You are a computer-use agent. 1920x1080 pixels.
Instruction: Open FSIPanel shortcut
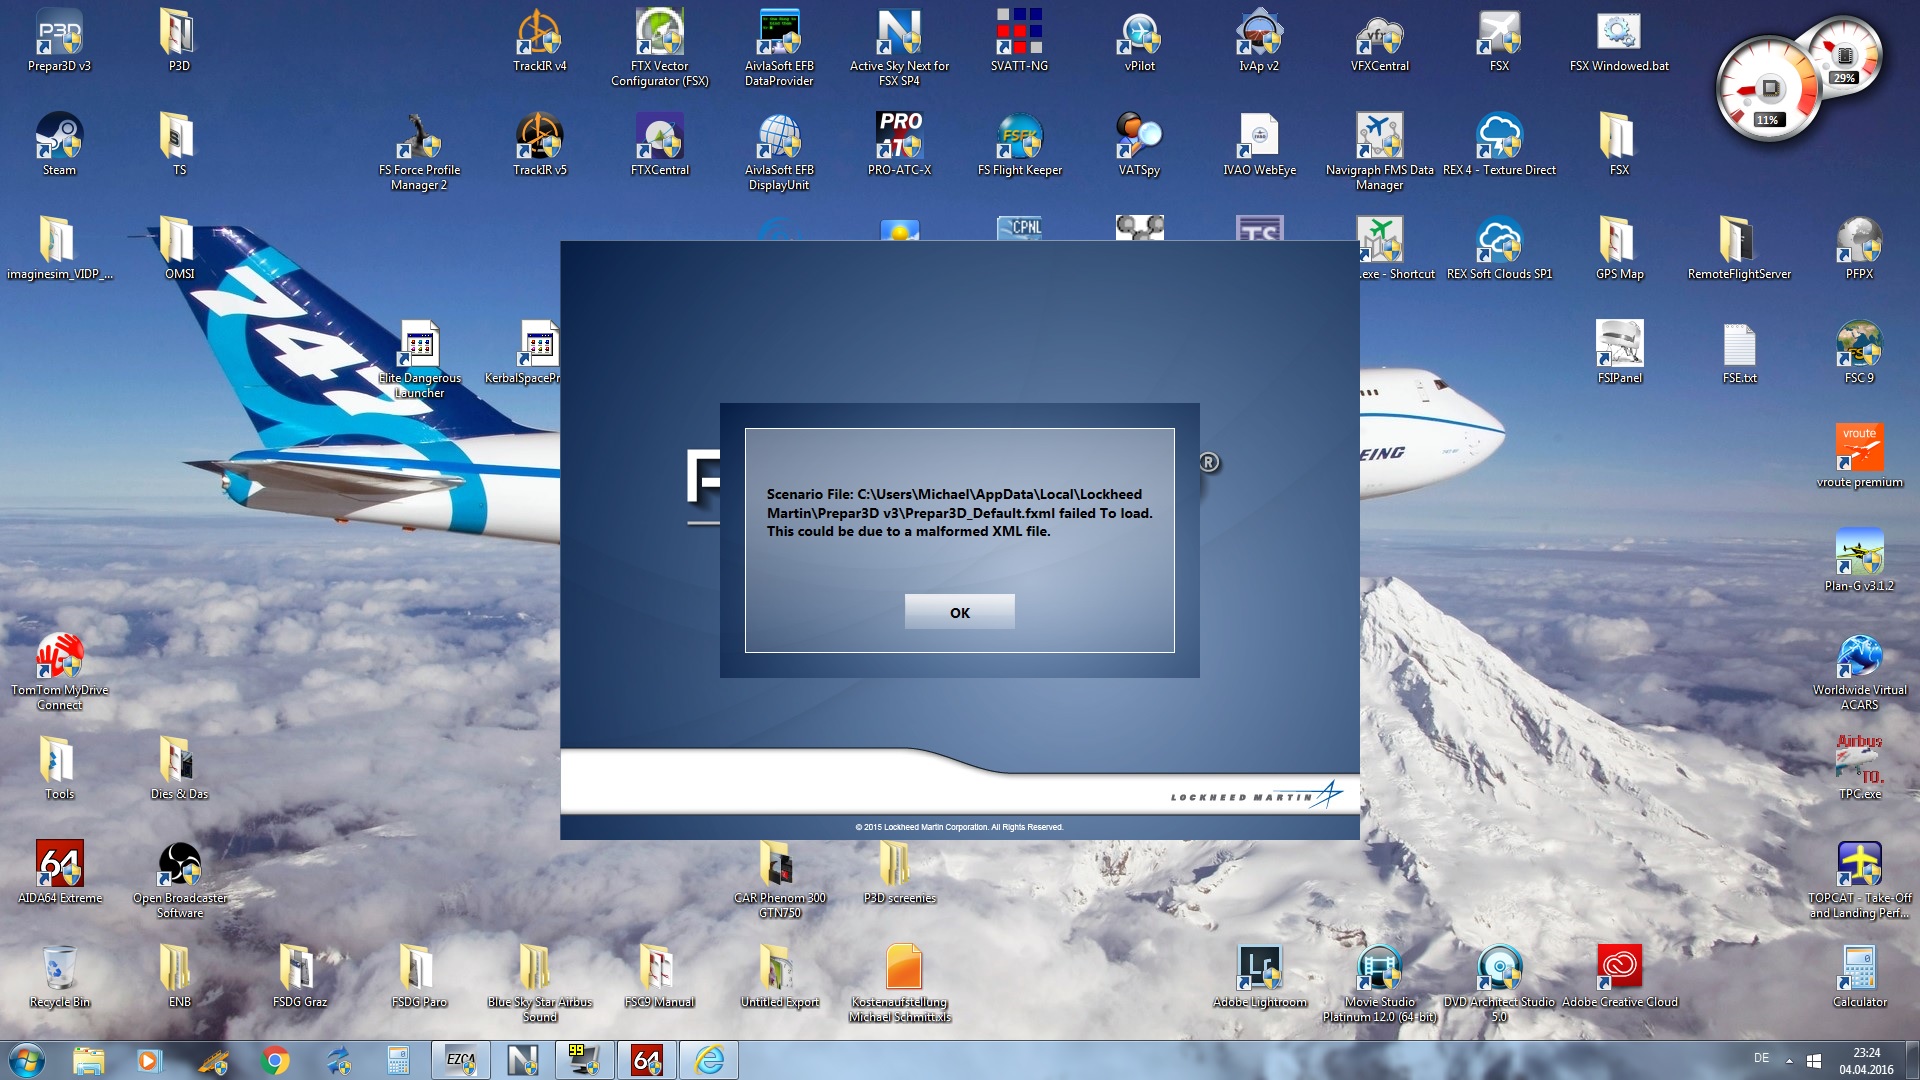(1619, 352)
